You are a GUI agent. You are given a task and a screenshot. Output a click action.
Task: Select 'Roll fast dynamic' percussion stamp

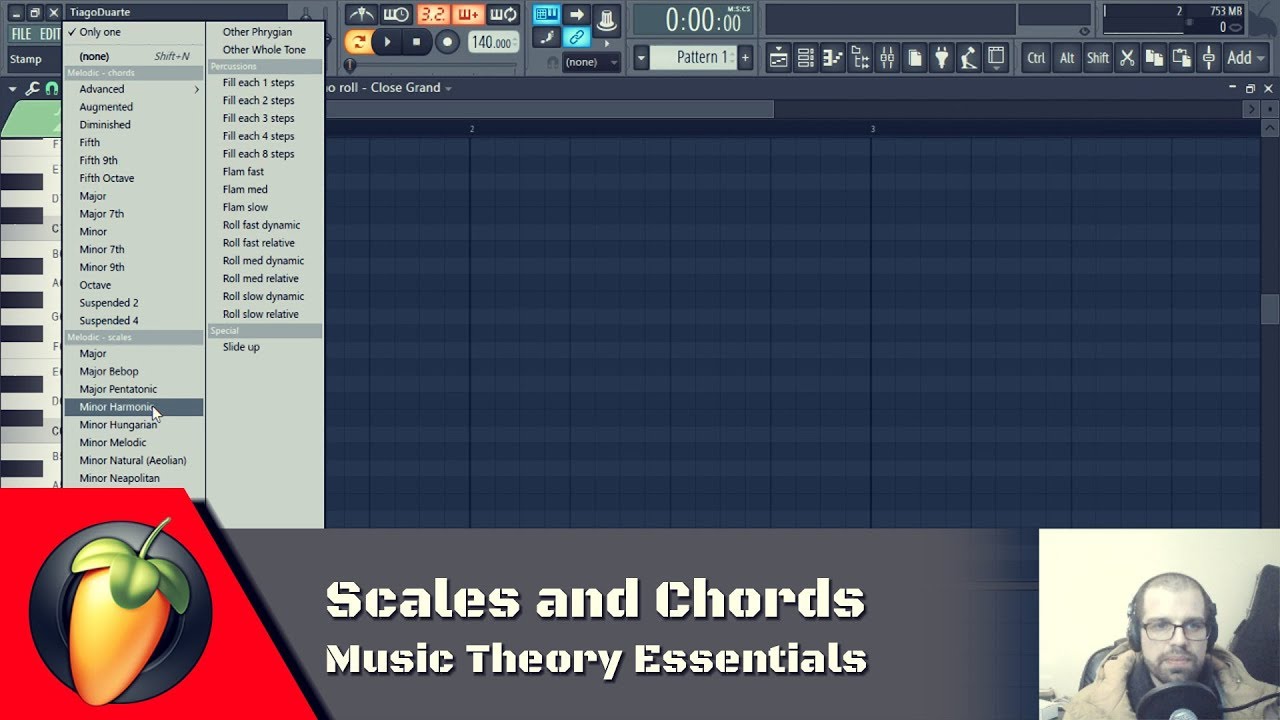265,225
